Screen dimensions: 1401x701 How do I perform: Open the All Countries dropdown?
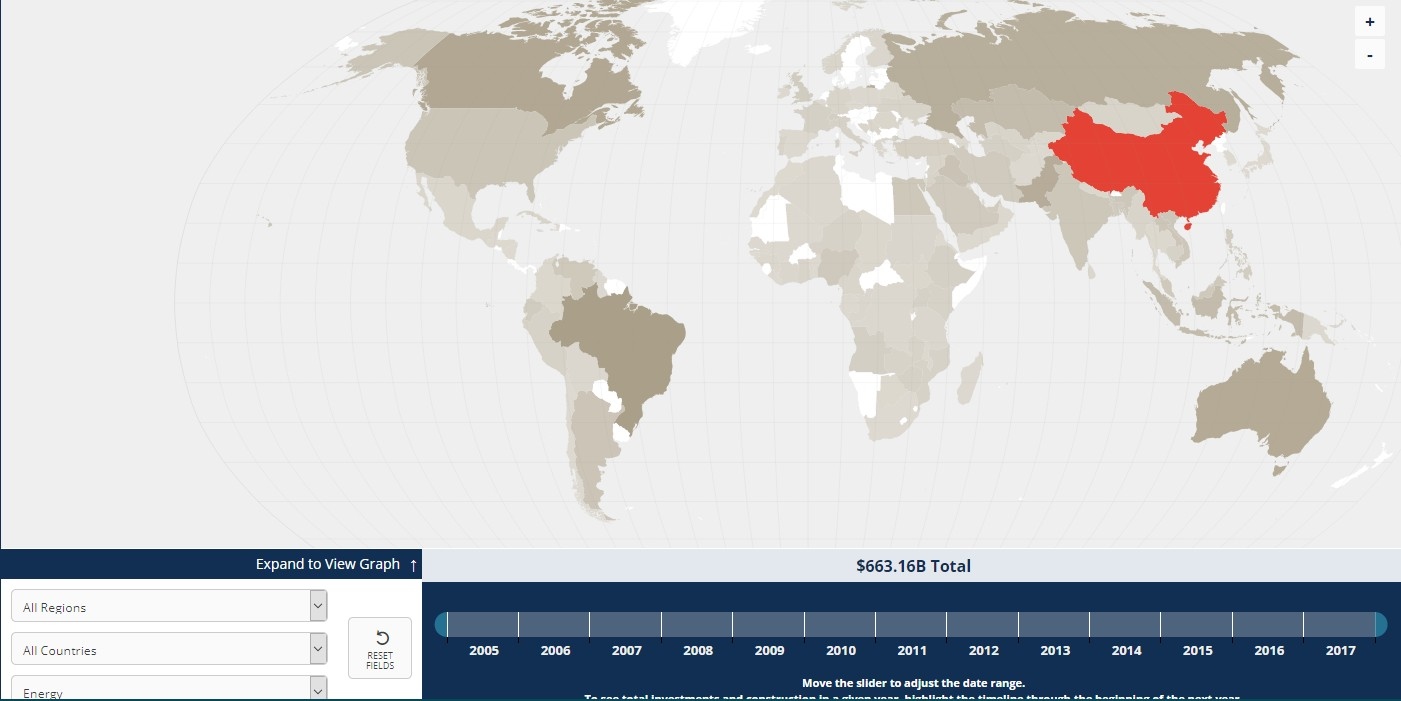click(x=169, y=649)
